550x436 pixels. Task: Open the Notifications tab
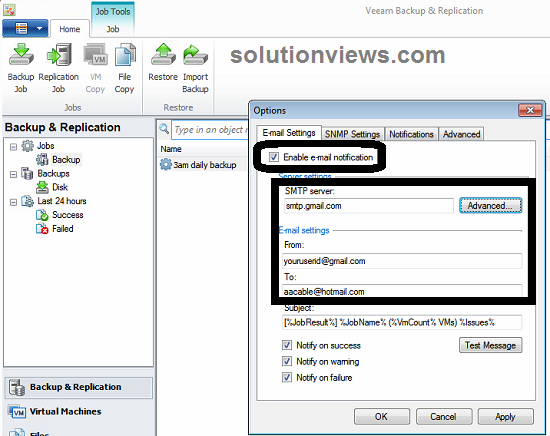(x=411, y=134)
